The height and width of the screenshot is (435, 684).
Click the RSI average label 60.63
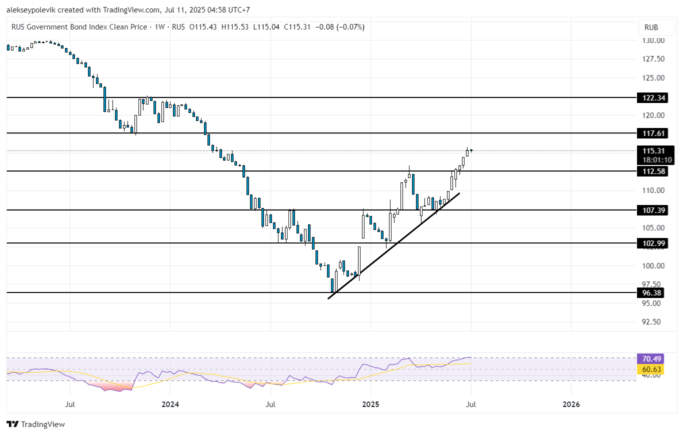[651, 370]
